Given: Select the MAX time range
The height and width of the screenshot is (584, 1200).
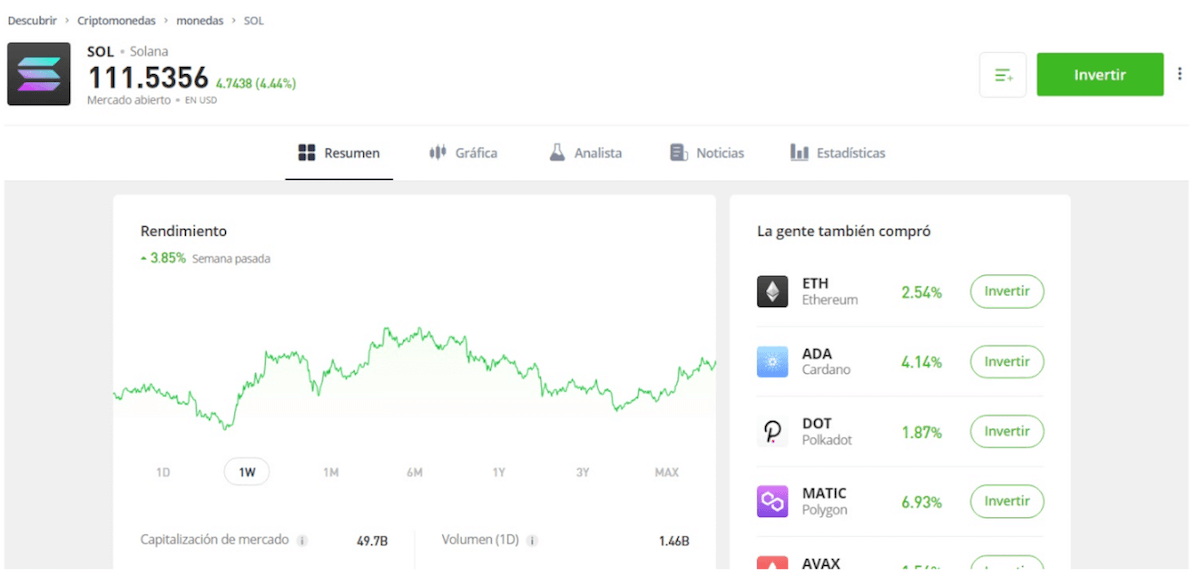Looking at the screenshot, I should pos(666,471).
